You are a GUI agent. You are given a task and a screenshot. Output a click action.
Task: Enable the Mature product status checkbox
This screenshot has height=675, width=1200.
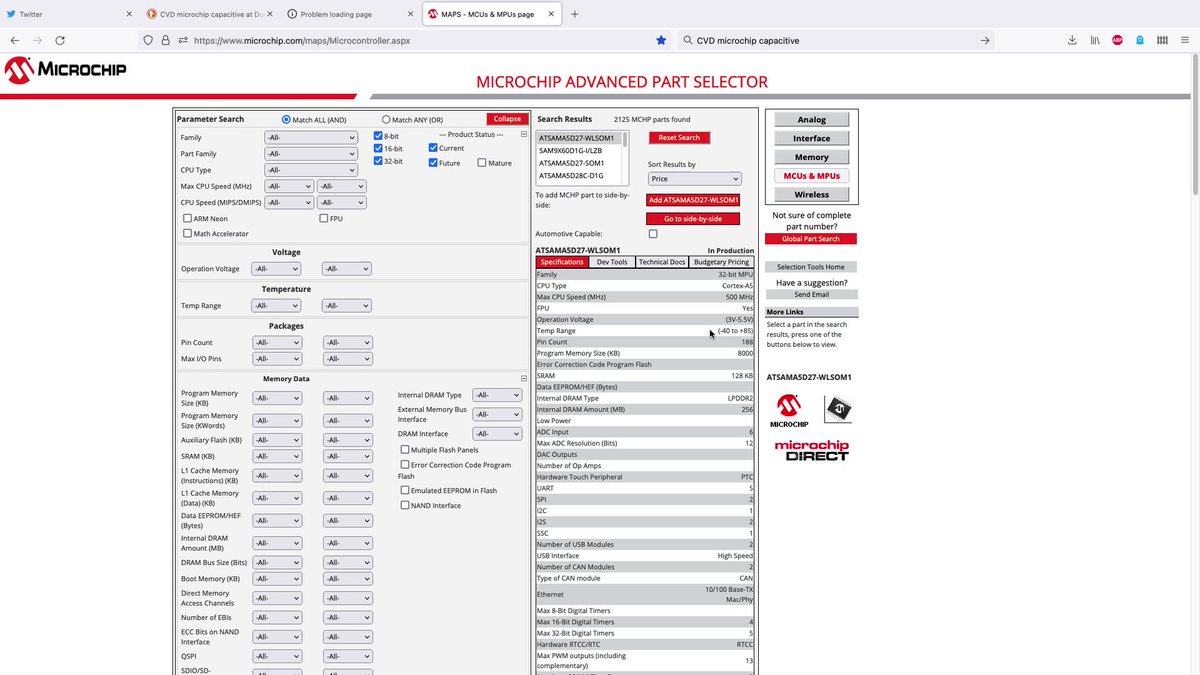tap(482, 162)
